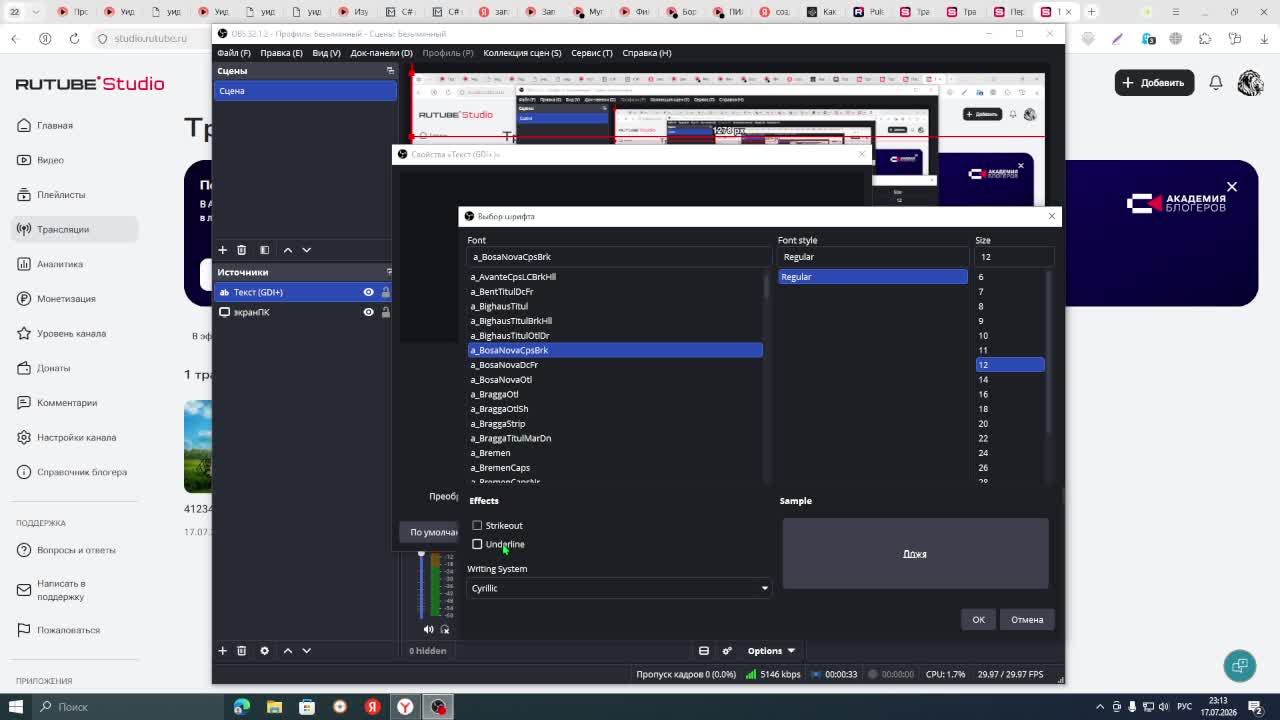Screen dimensions: 1280x720
Task: Adjust the audio mixer volume slider
Action: 421,585
